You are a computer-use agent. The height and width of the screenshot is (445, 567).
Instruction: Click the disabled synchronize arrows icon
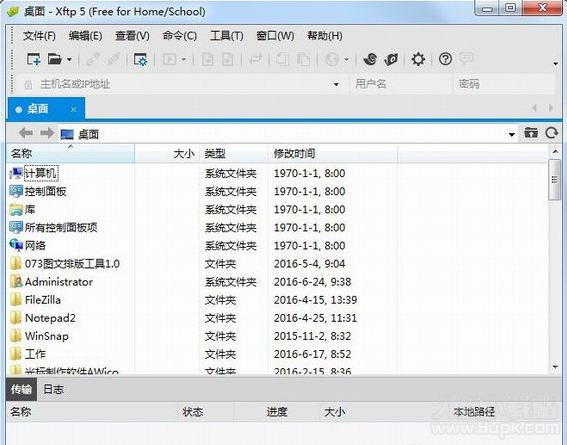(x=255, y=59)
